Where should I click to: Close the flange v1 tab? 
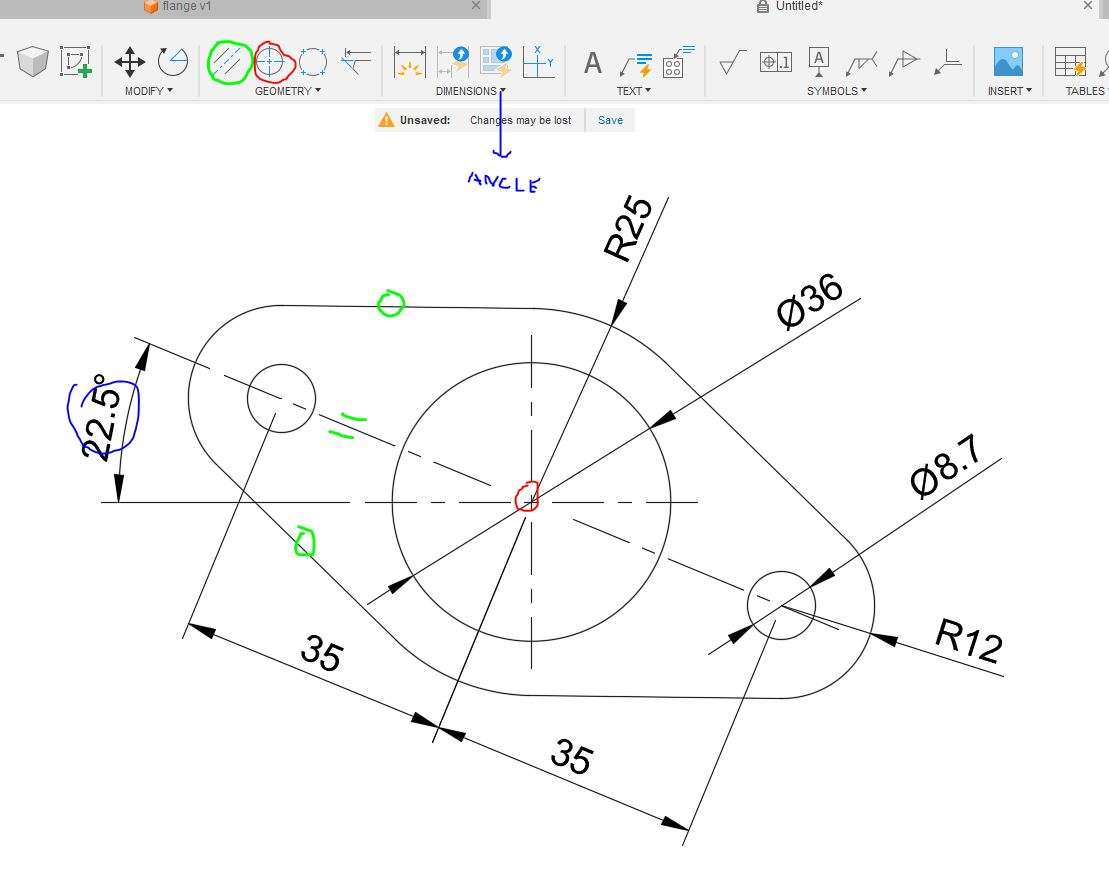pyautogui.click(x=476, y=6)
